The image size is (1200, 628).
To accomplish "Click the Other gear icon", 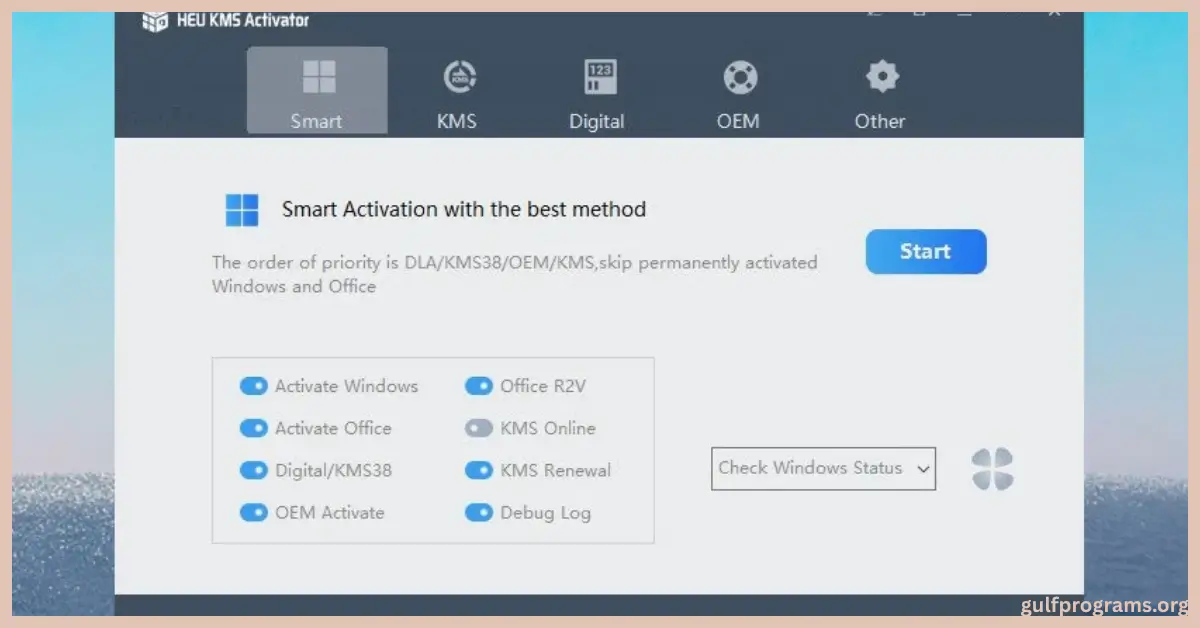I will point(881,77).
